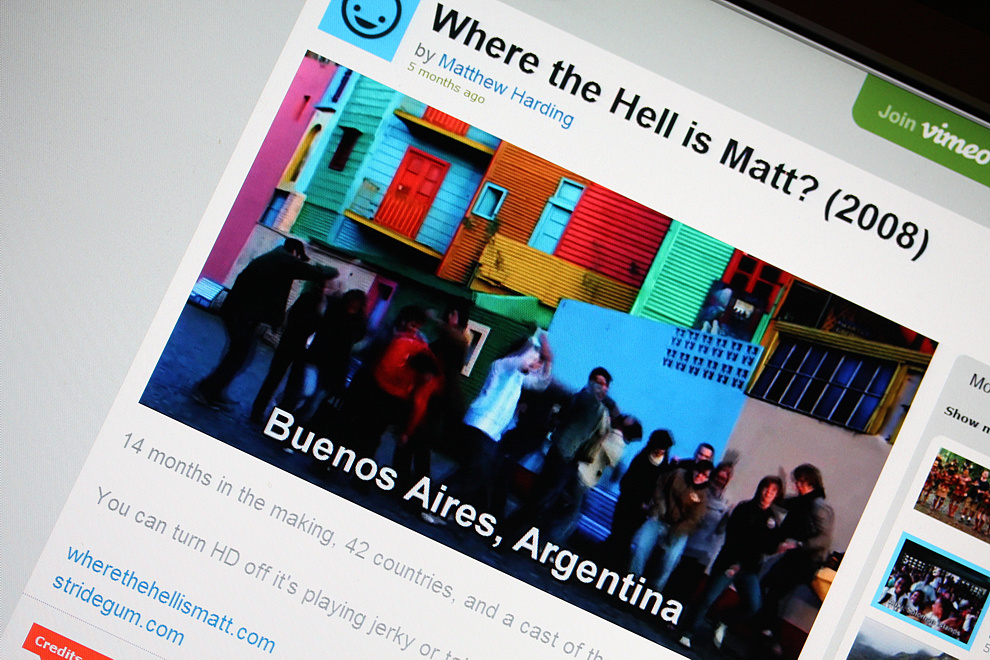Select the blue-bordered related video thumbnail

point(931,591)
